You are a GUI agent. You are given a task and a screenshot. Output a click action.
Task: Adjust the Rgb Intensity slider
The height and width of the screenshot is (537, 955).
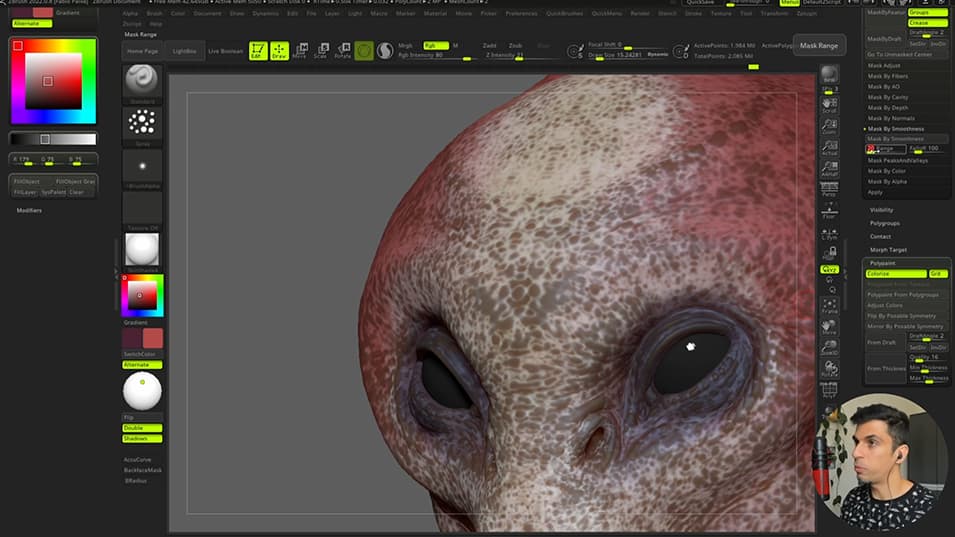pos(436,55)
